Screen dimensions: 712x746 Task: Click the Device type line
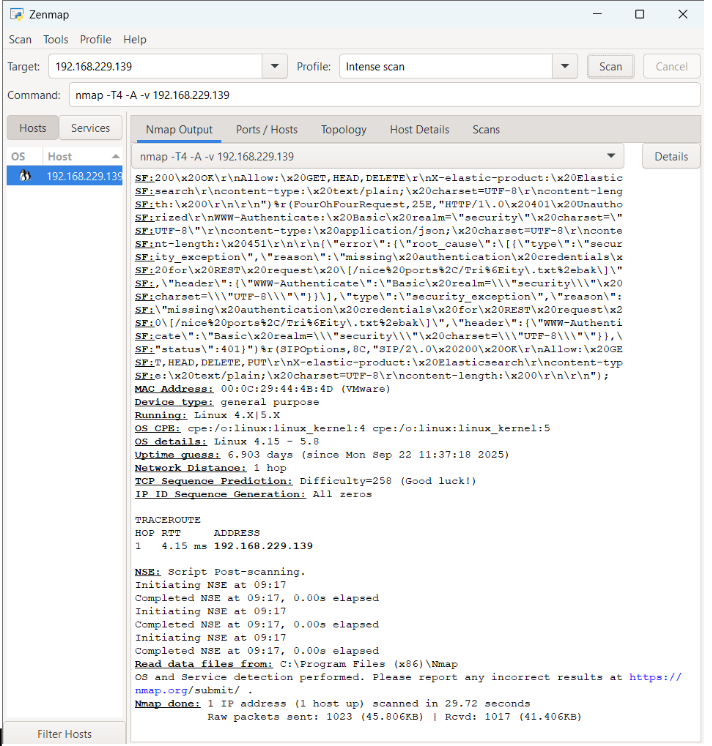click(226, 402)
